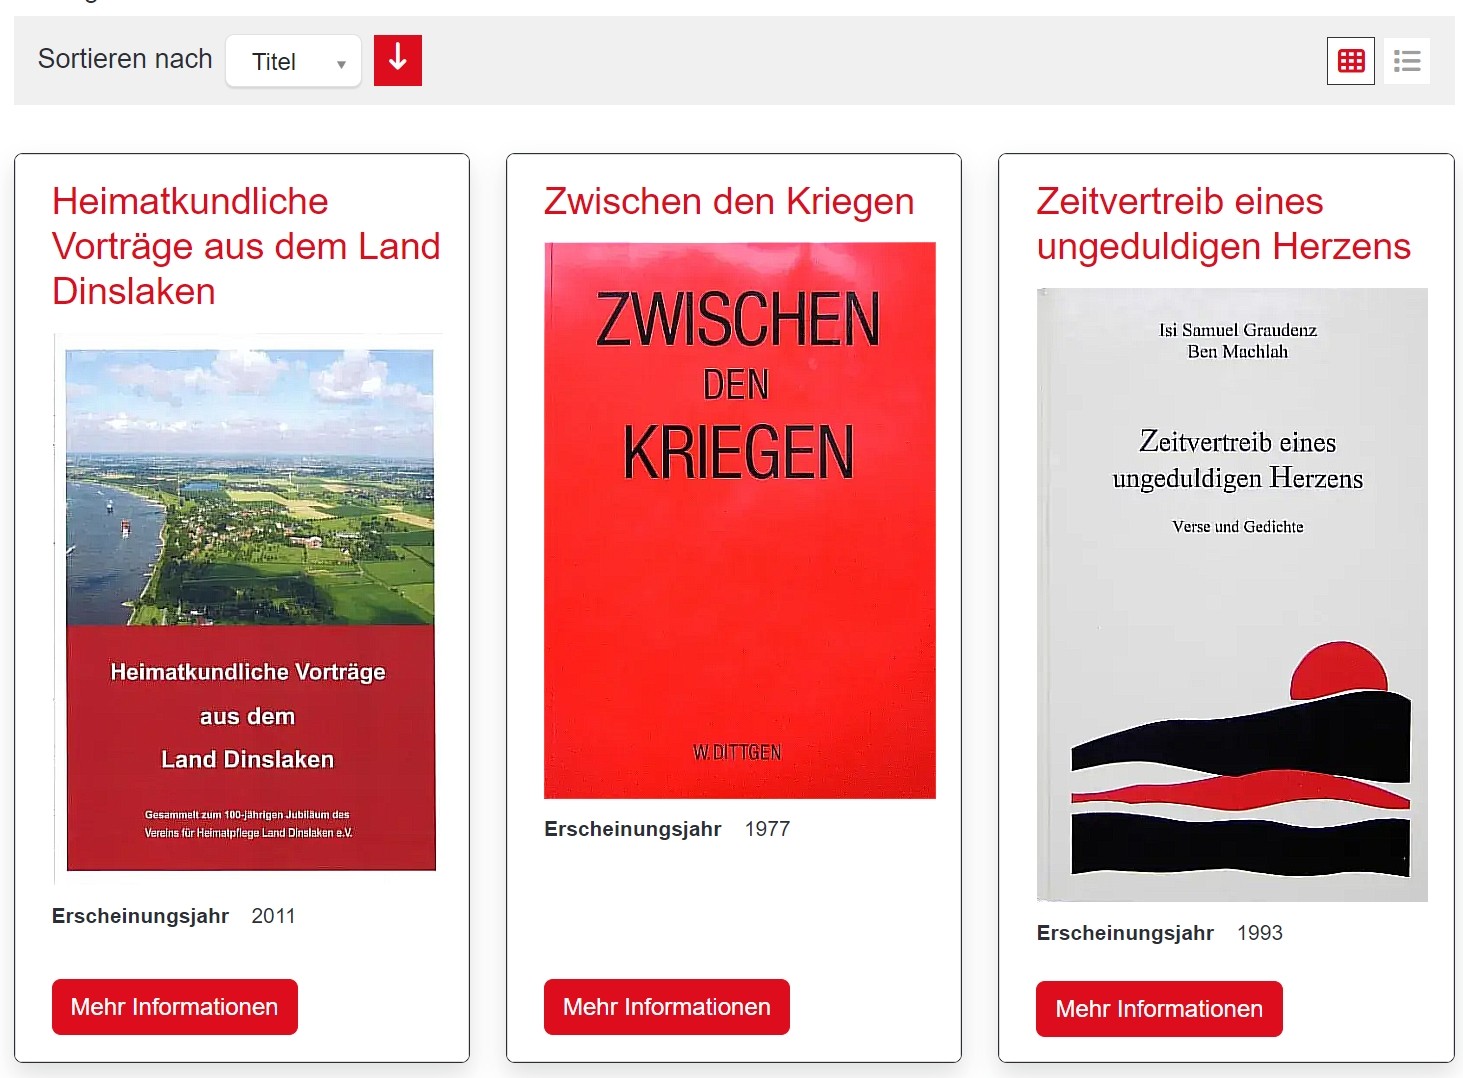Click the aerial river photo on Dinslaken cover

pos(250,488)
